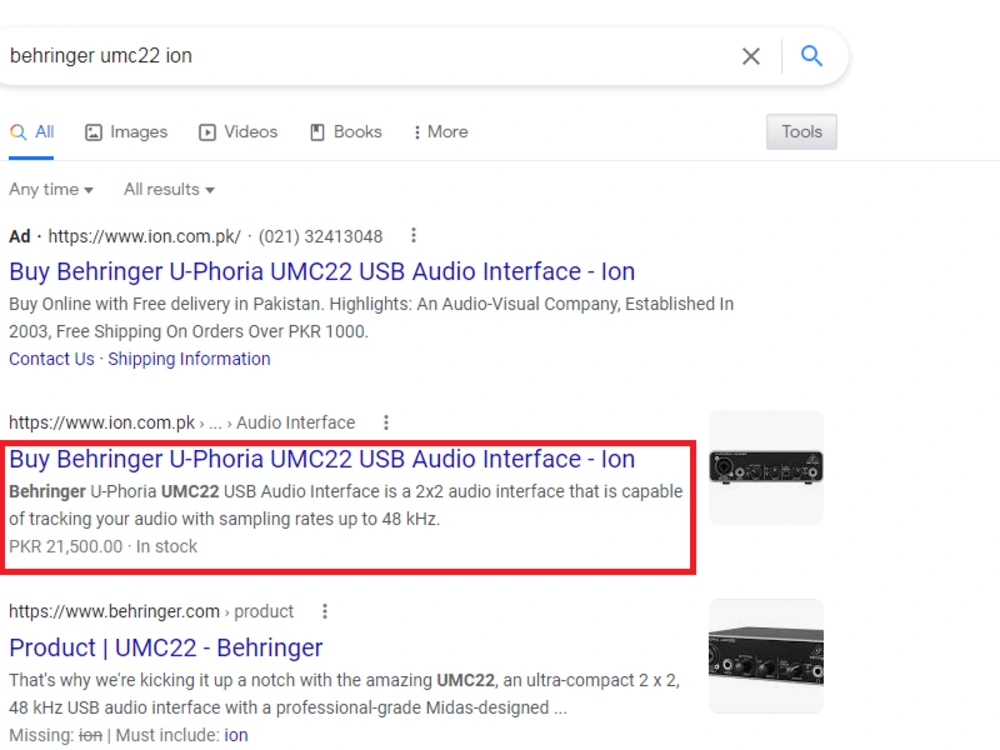Viewport: 1000px width, 750px height.
Task: Follow the Contact Us sitelink
Action: pos(52,359)
